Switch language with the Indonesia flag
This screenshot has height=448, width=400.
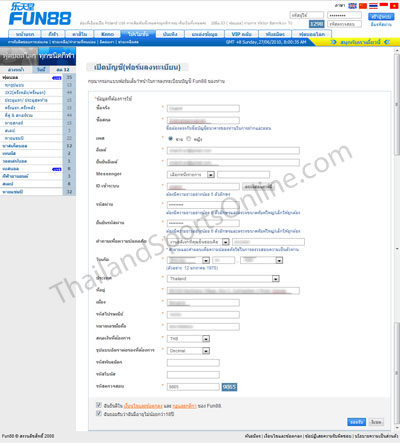click(x=384, y=5)
